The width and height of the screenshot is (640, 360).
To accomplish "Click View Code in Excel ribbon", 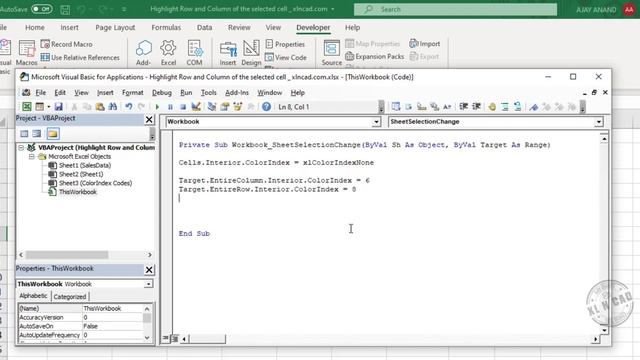I will [x=286, y=58].
